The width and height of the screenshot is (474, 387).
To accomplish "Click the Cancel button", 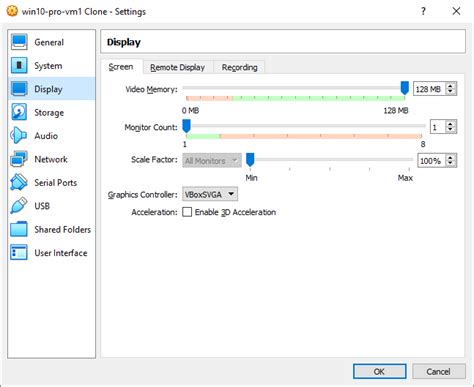I will pyautogui.click(x=438, y=371).
